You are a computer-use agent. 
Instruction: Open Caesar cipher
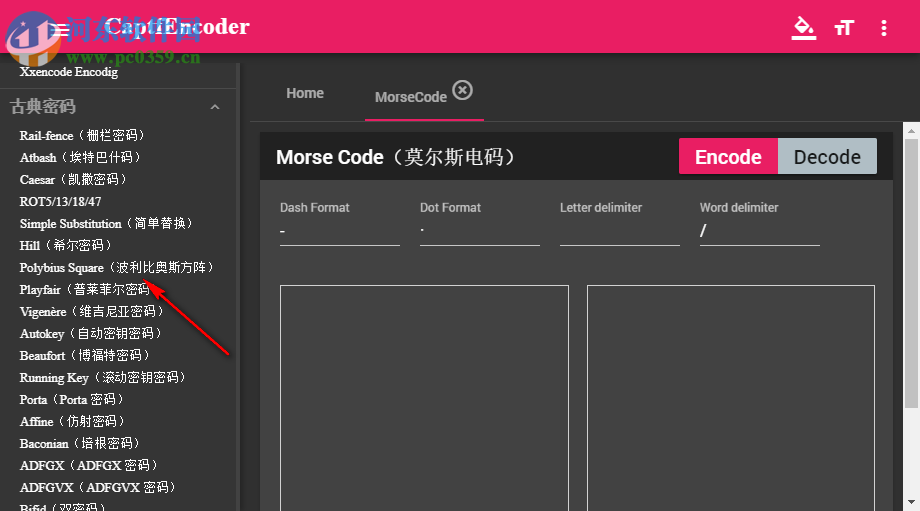tap(73, 180)
